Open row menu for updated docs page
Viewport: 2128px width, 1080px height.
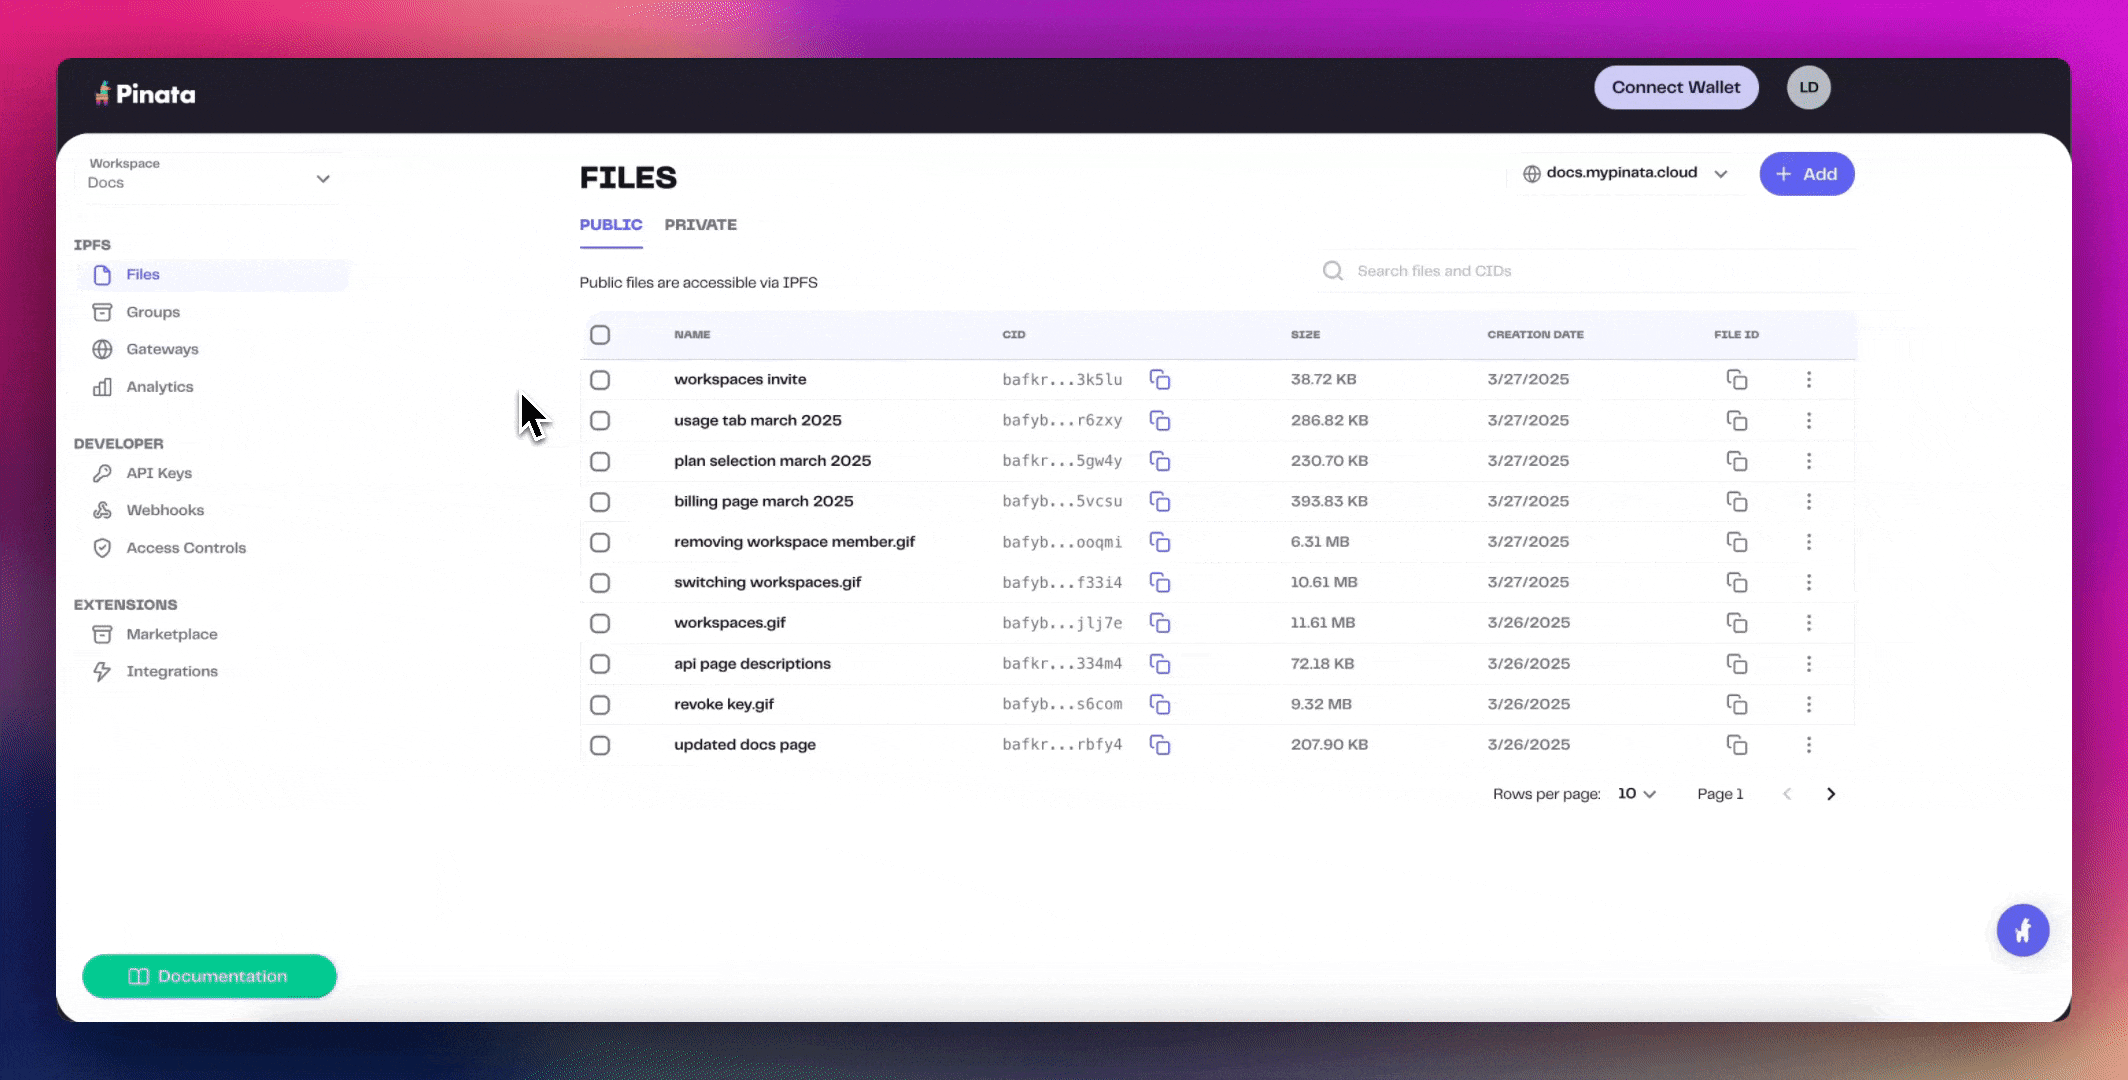[1809, 745]
